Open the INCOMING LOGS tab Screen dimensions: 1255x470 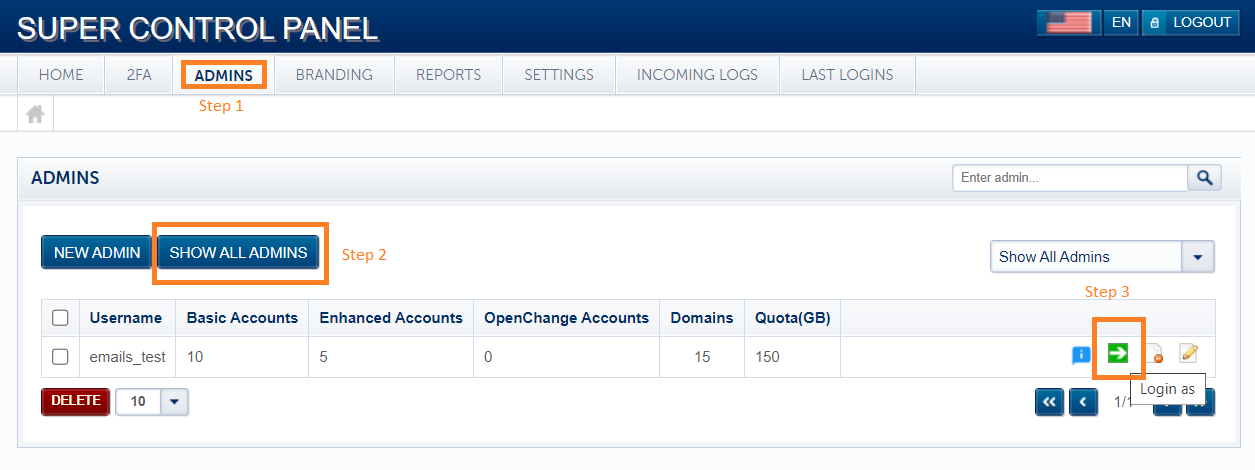click(x=697, y=75)
